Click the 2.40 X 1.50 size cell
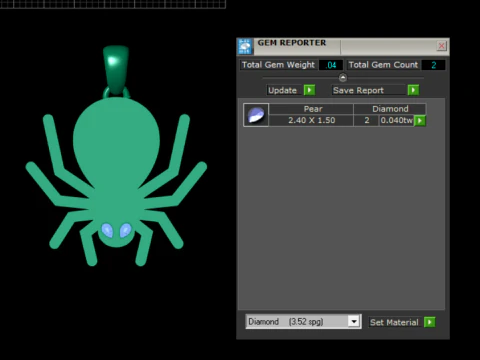 click(x=311, y=120)
